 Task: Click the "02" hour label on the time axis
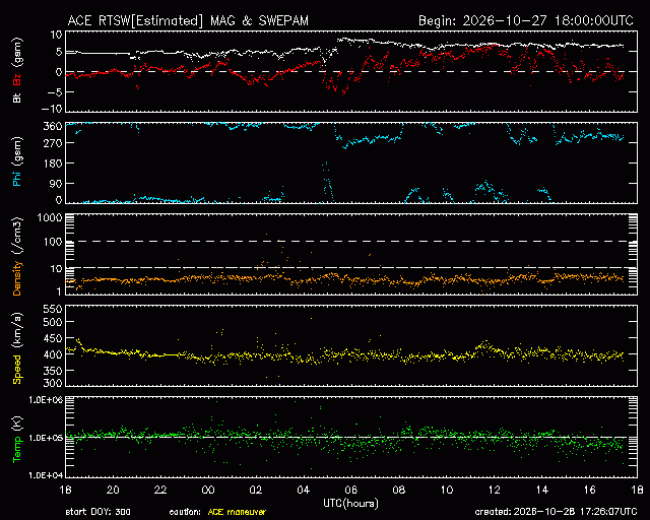point(256,490)
